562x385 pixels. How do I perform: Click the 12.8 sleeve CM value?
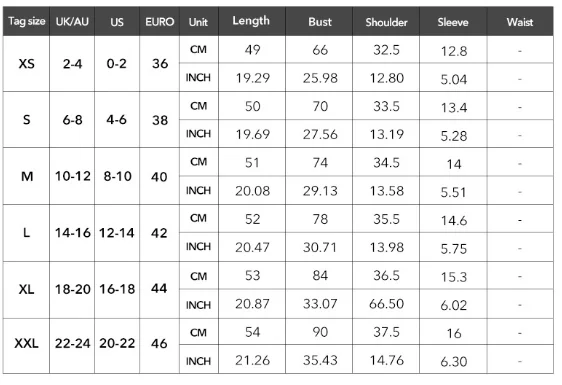point(454,51)
